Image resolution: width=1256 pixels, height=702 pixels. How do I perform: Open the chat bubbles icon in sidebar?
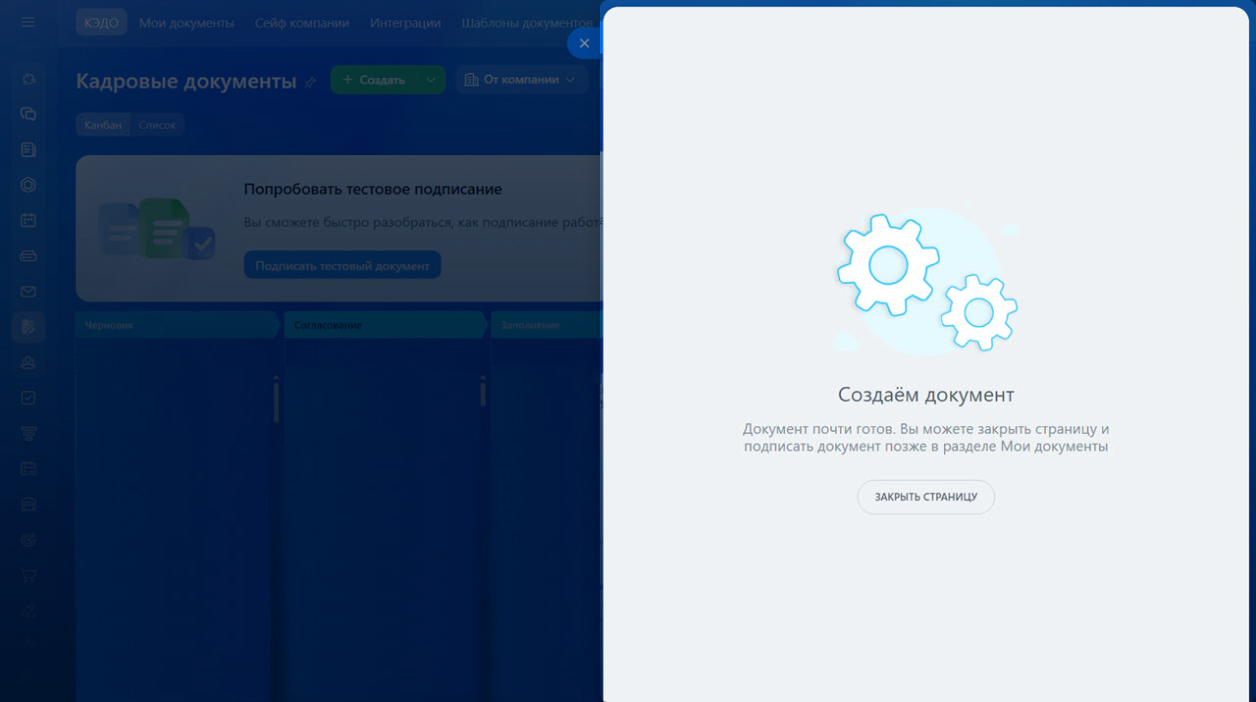(28, 114)
